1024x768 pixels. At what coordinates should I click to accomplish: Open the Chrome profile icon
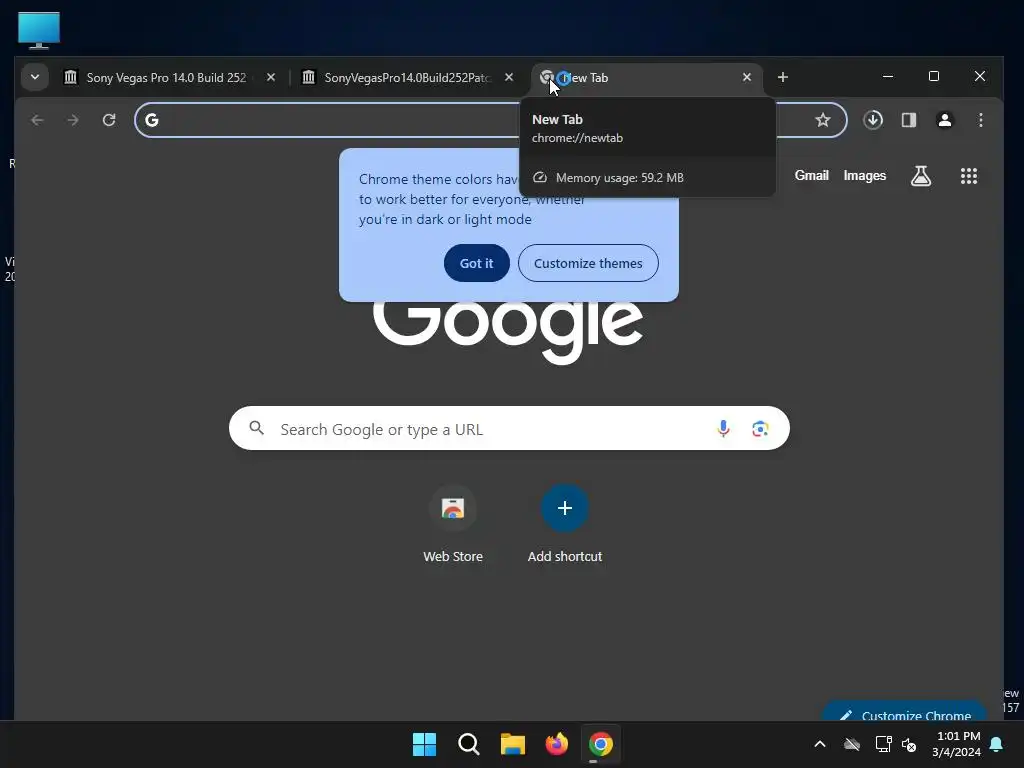pos(944,120)
